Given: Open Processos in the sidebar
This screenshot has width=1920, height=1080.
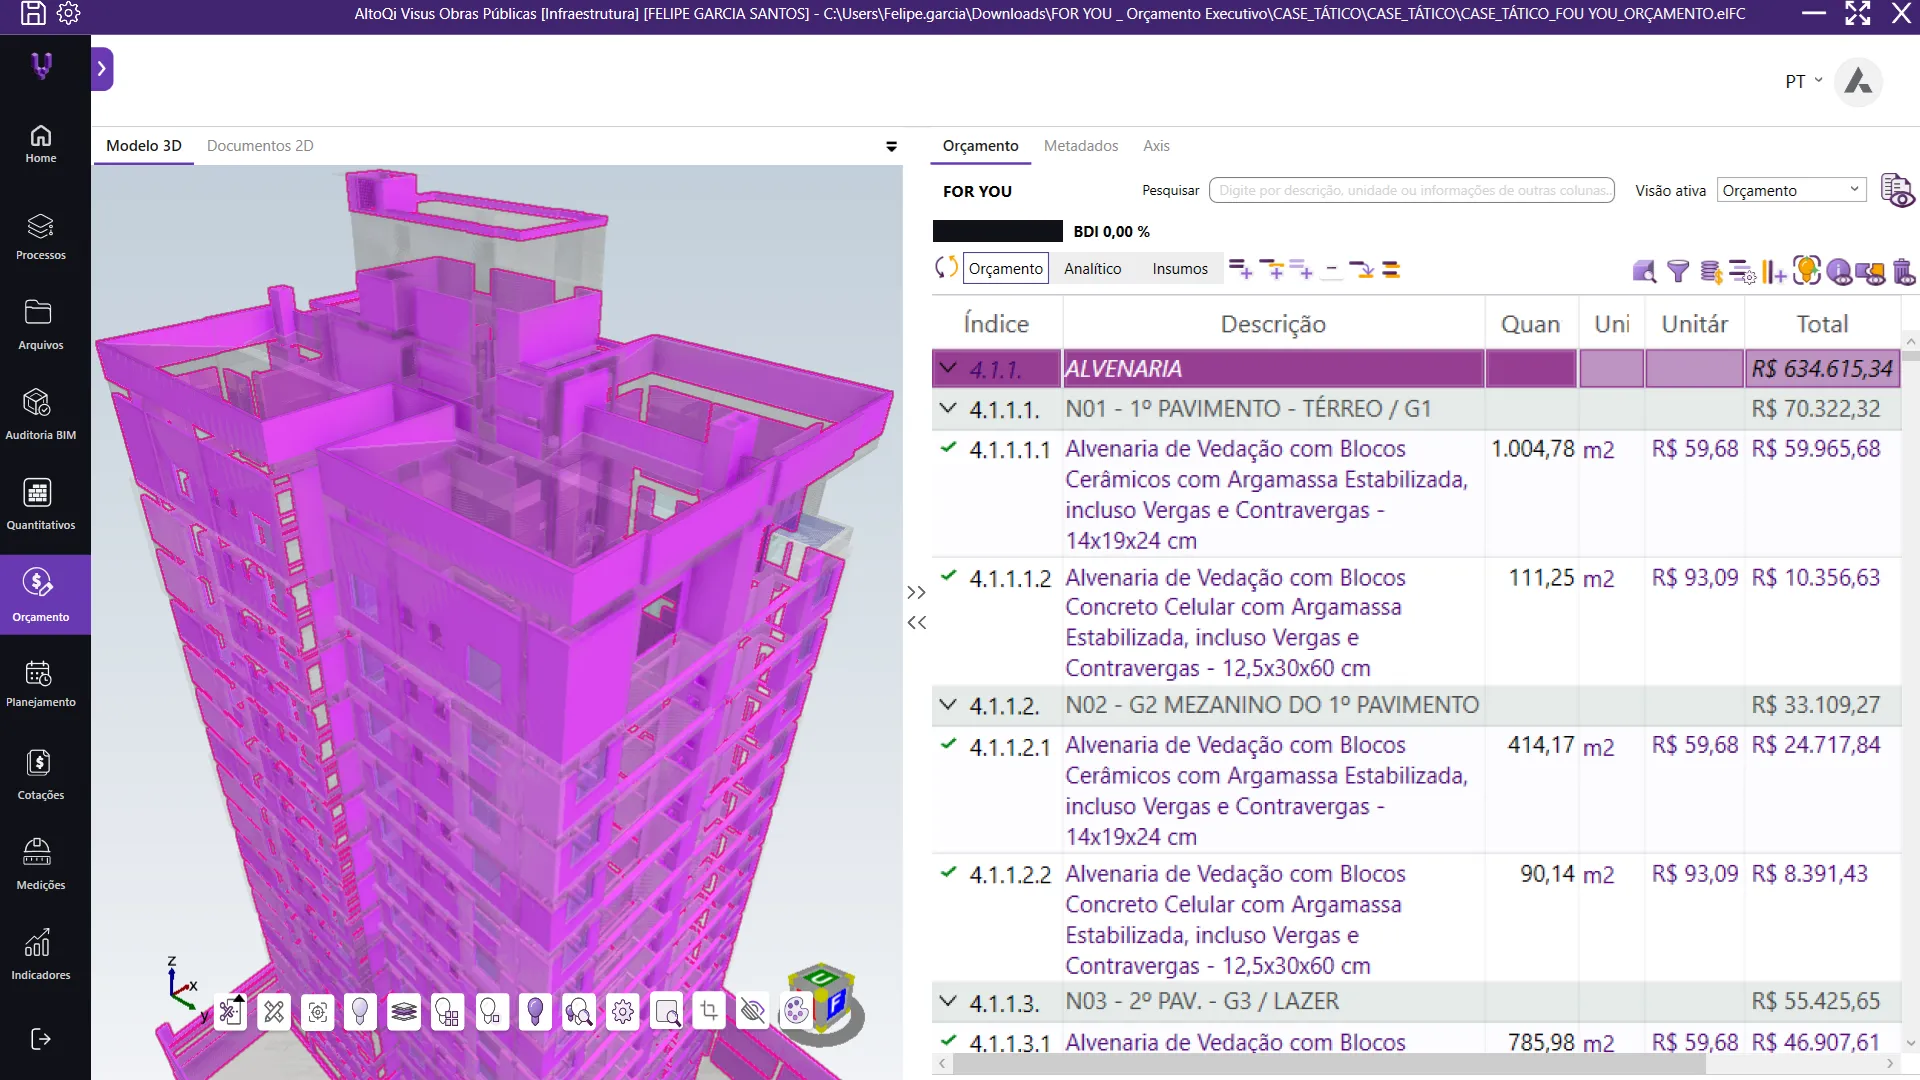Looking at the screenshot, I should 41,237.
